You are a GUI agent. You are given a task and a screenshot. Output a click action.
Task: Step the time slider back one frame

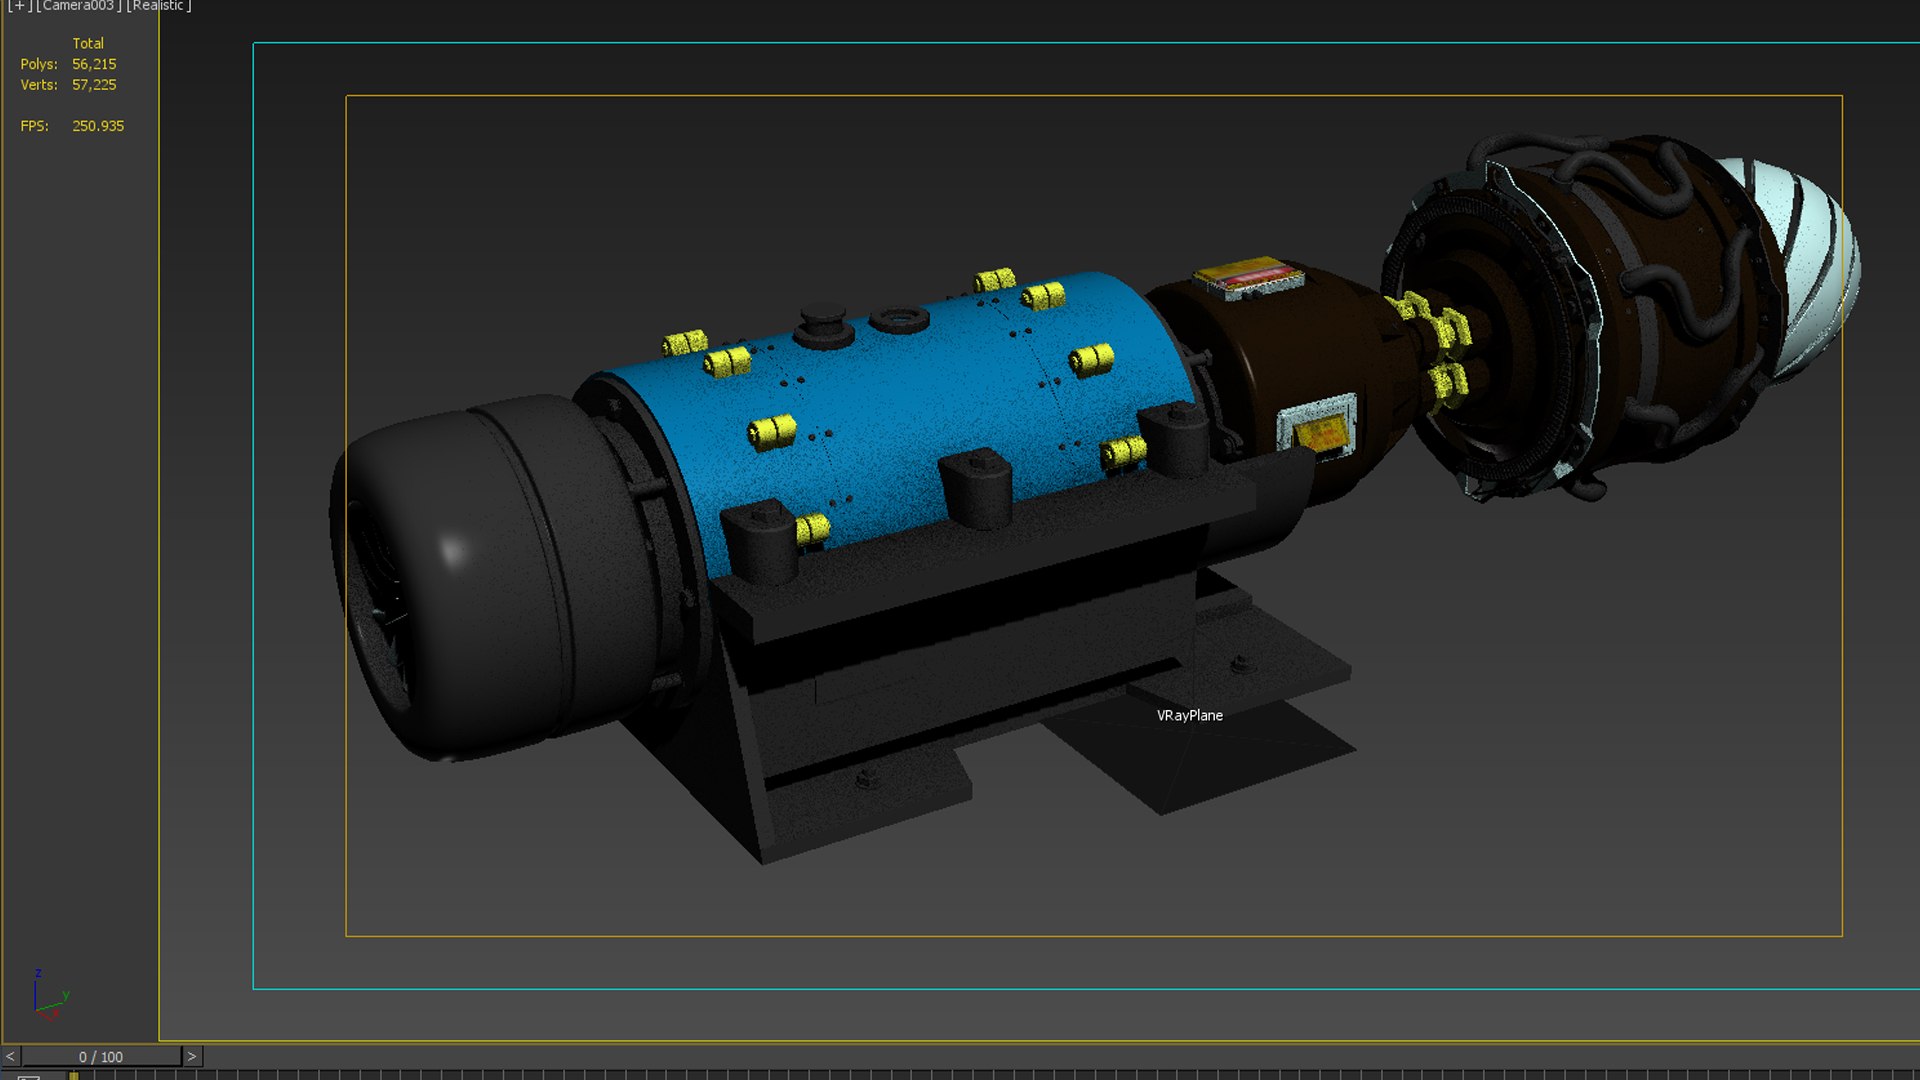(10, 1056)
